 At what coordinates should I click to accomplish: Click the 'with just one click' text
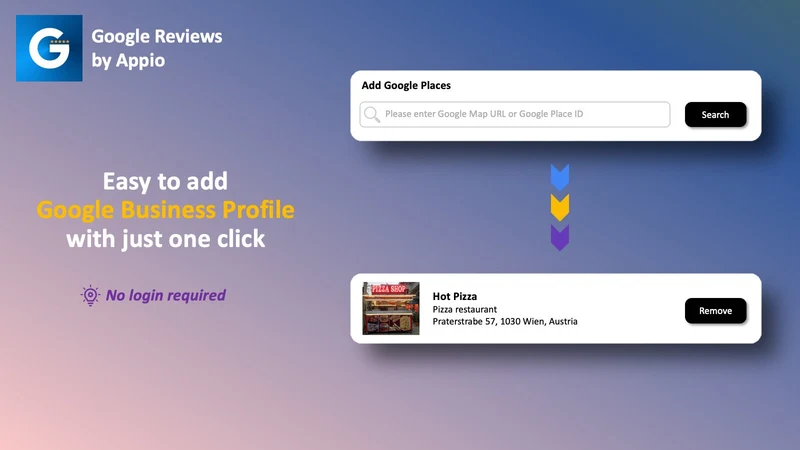165,239
